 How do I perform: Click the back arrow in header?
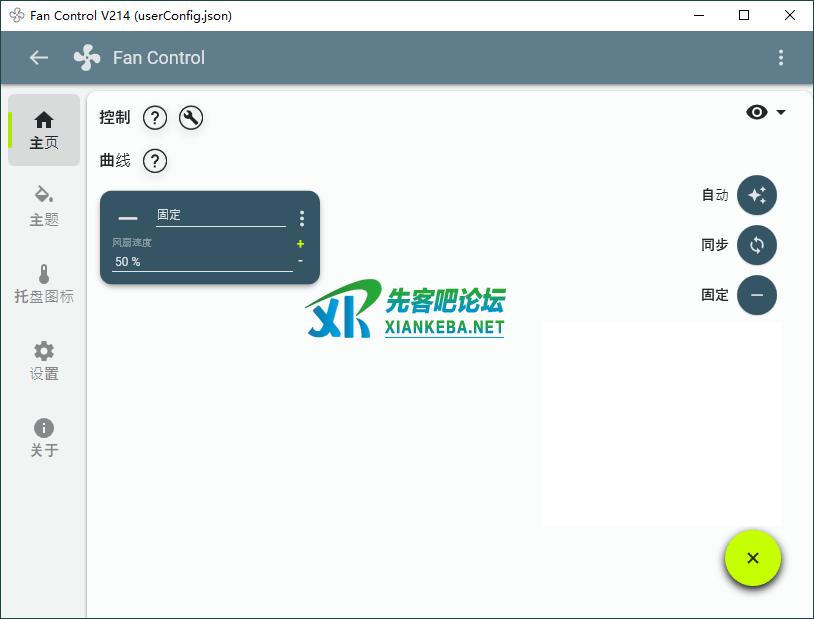[39, 58]
